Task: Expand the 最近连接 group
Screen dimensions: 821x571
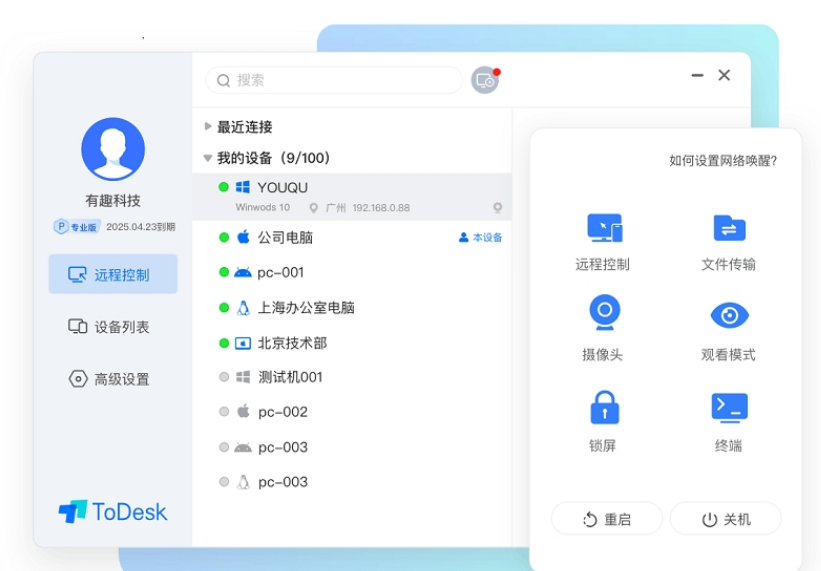Action: point(208,126)
